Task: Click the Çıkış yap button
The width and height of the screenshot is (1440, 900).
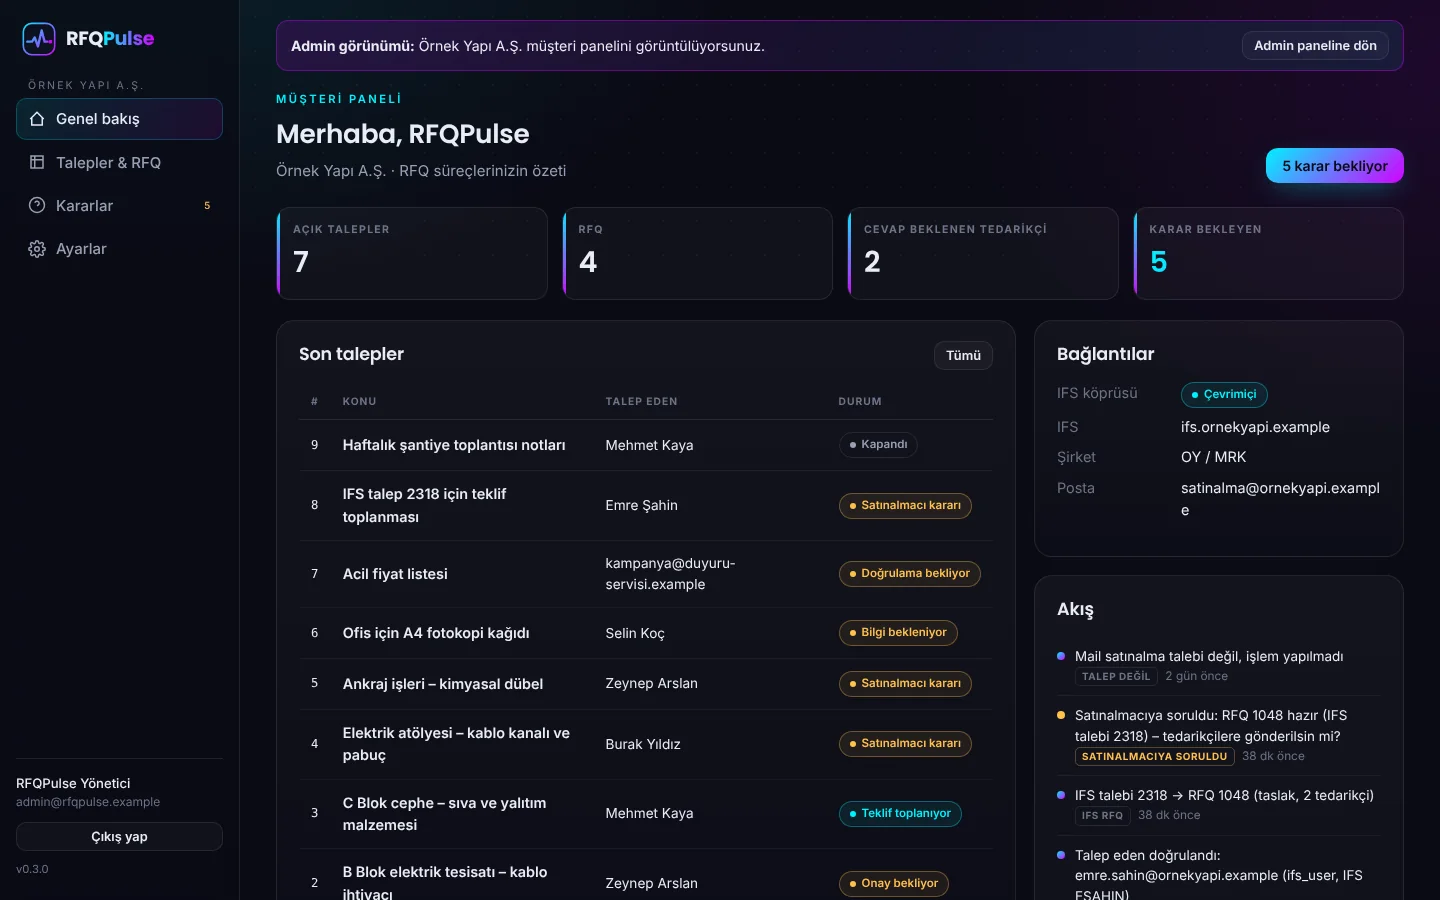Action: pos(119,837)
